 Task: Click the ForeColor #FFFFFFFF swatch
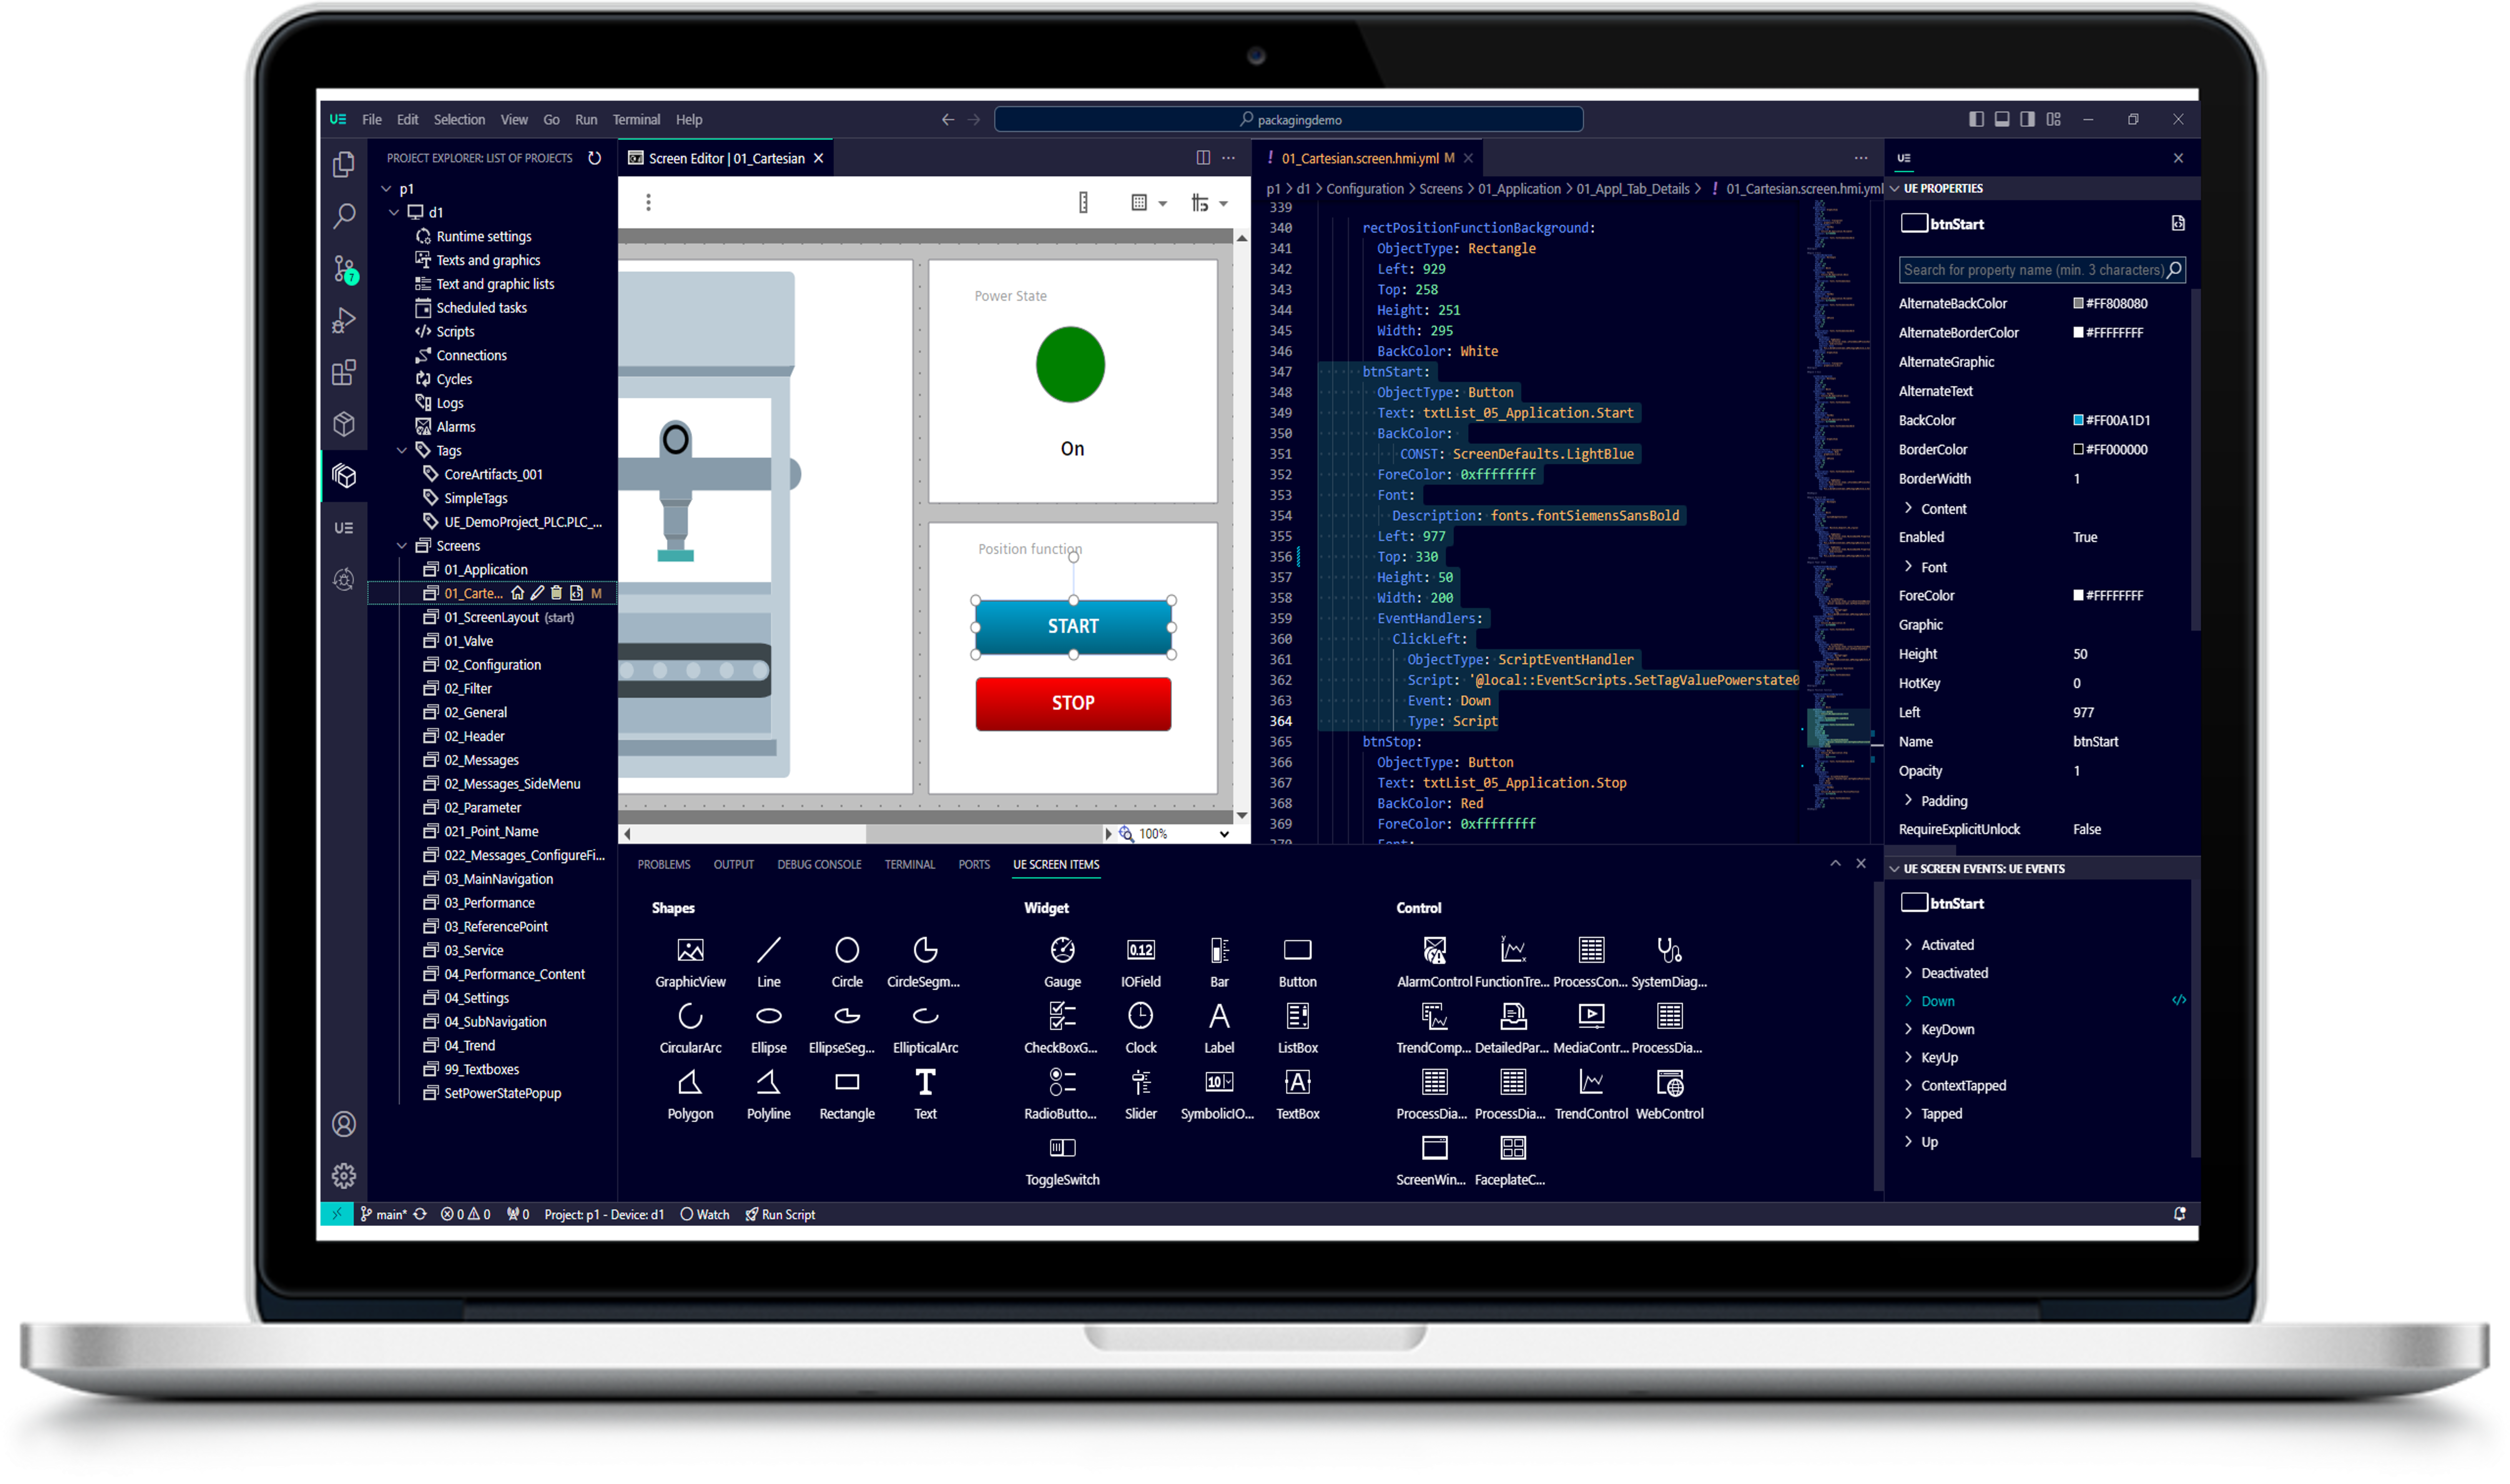click(x=2078, y=595)
